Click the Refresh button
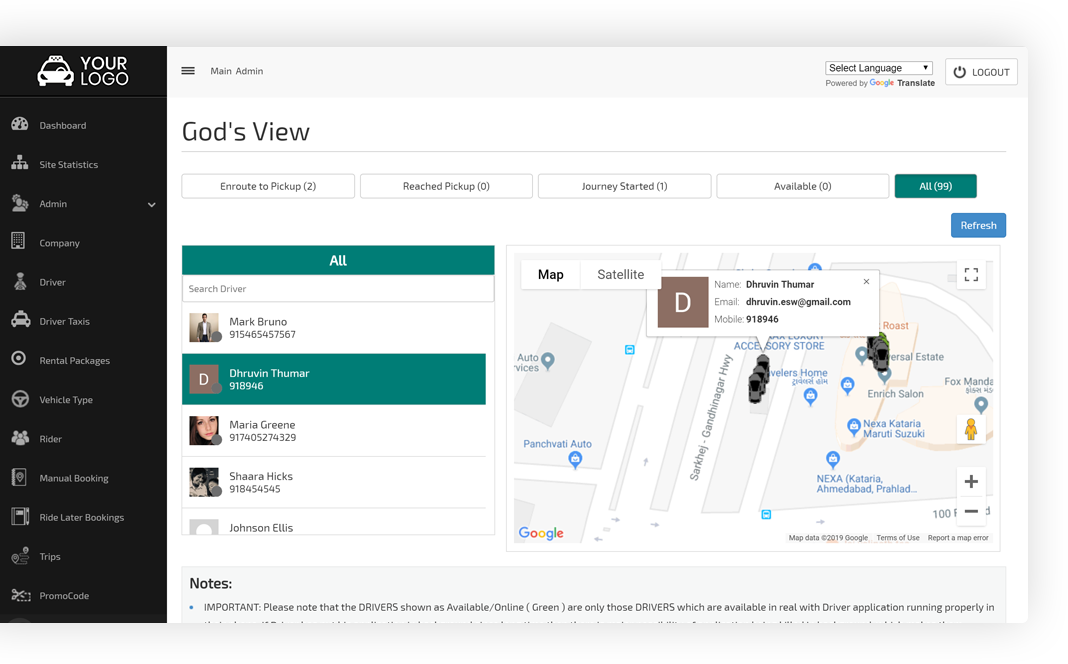Image resolution: width=1068 pixels, height=664 pixels. tap(978, 225)
